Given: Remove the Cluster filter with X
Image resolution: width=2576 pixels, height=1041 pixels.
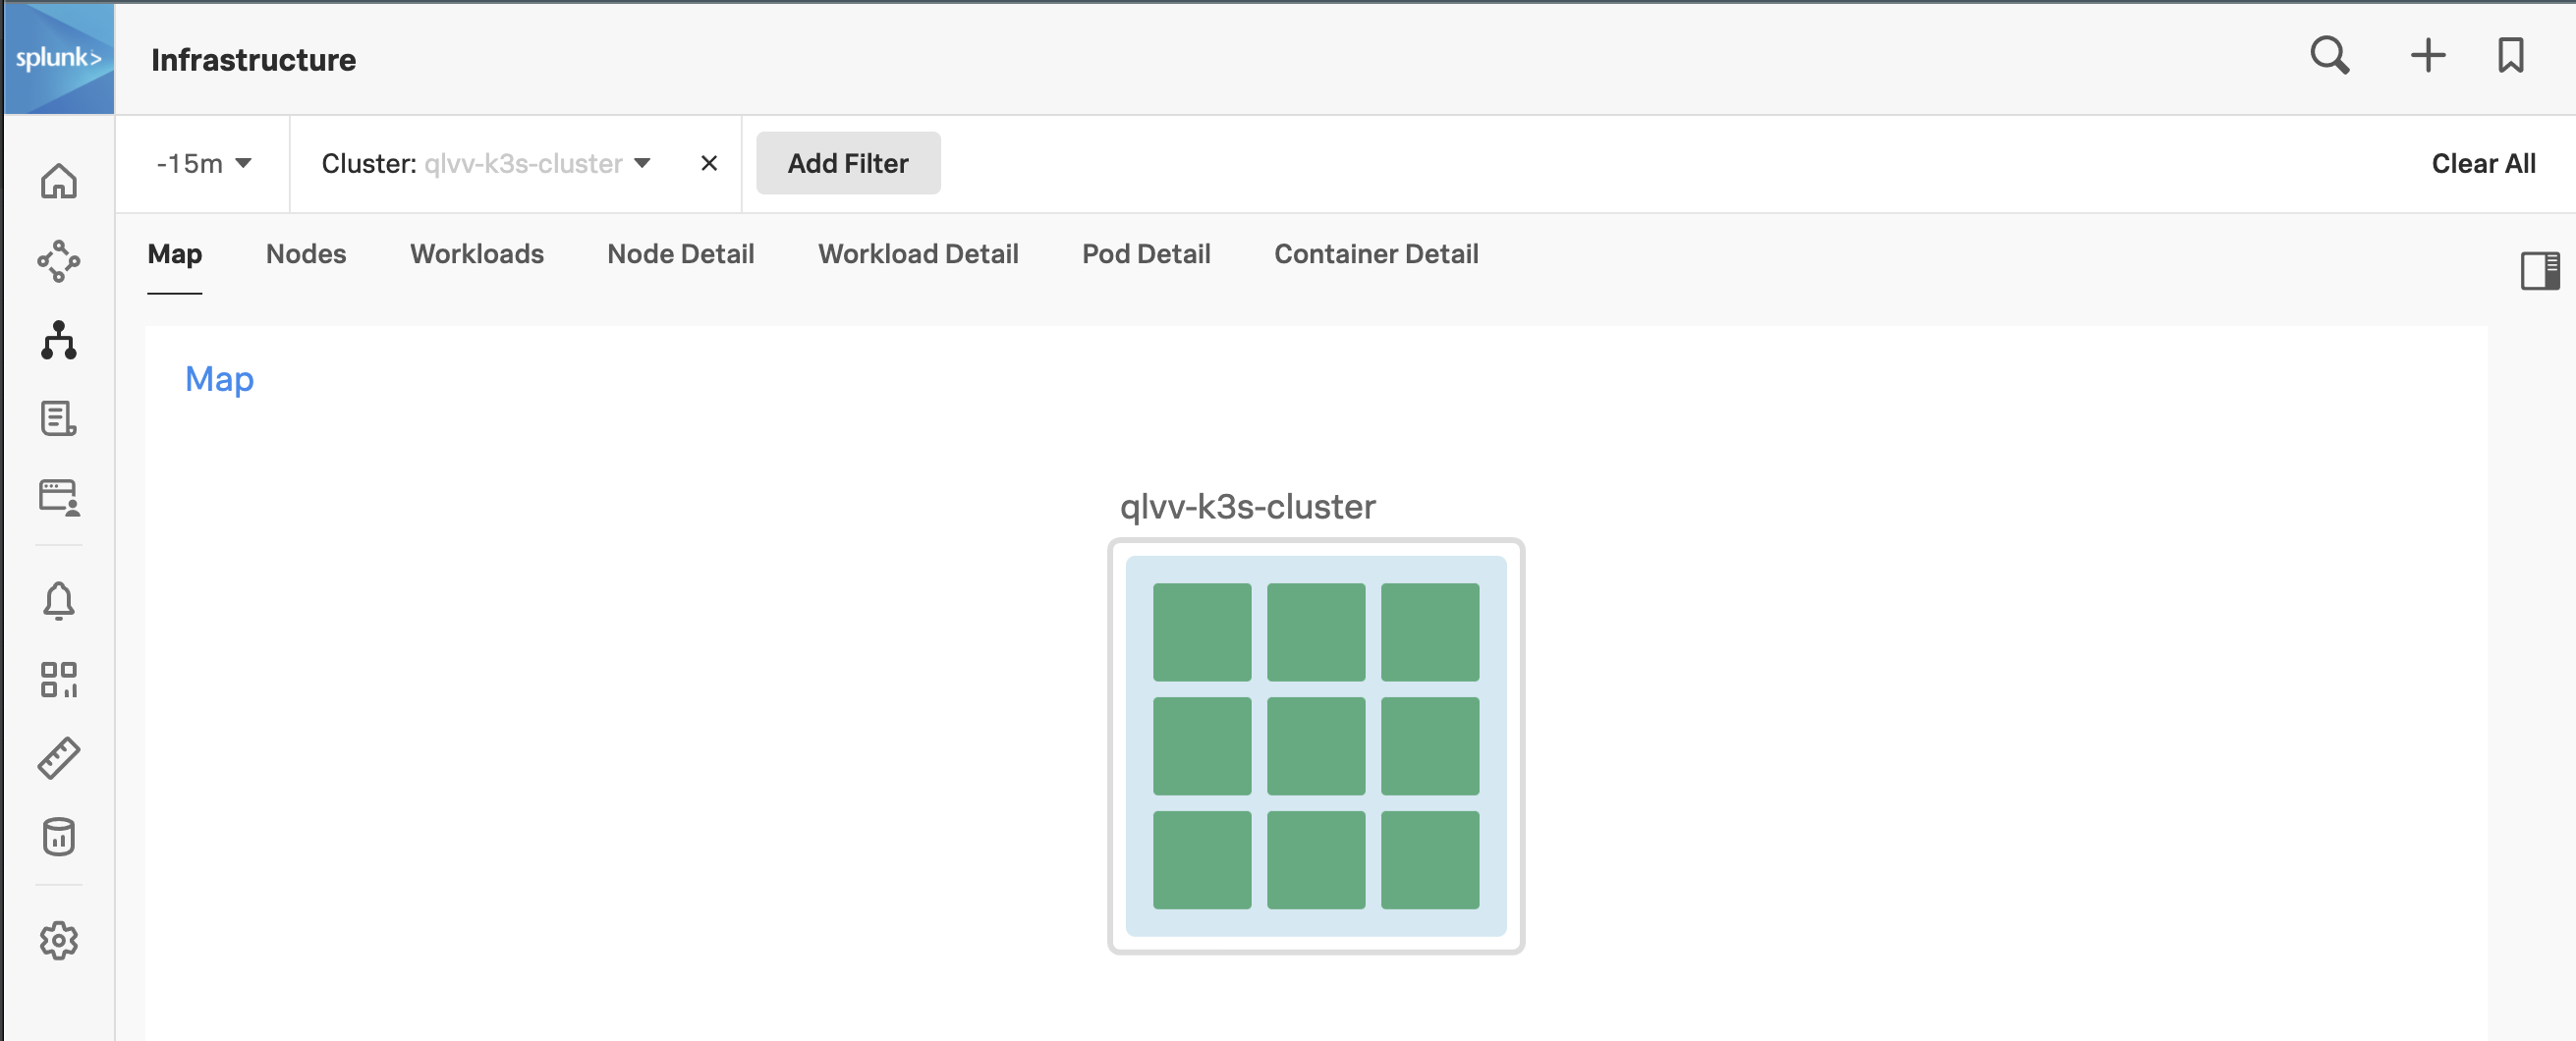Looking at the screenshot, I should point(709,163).
